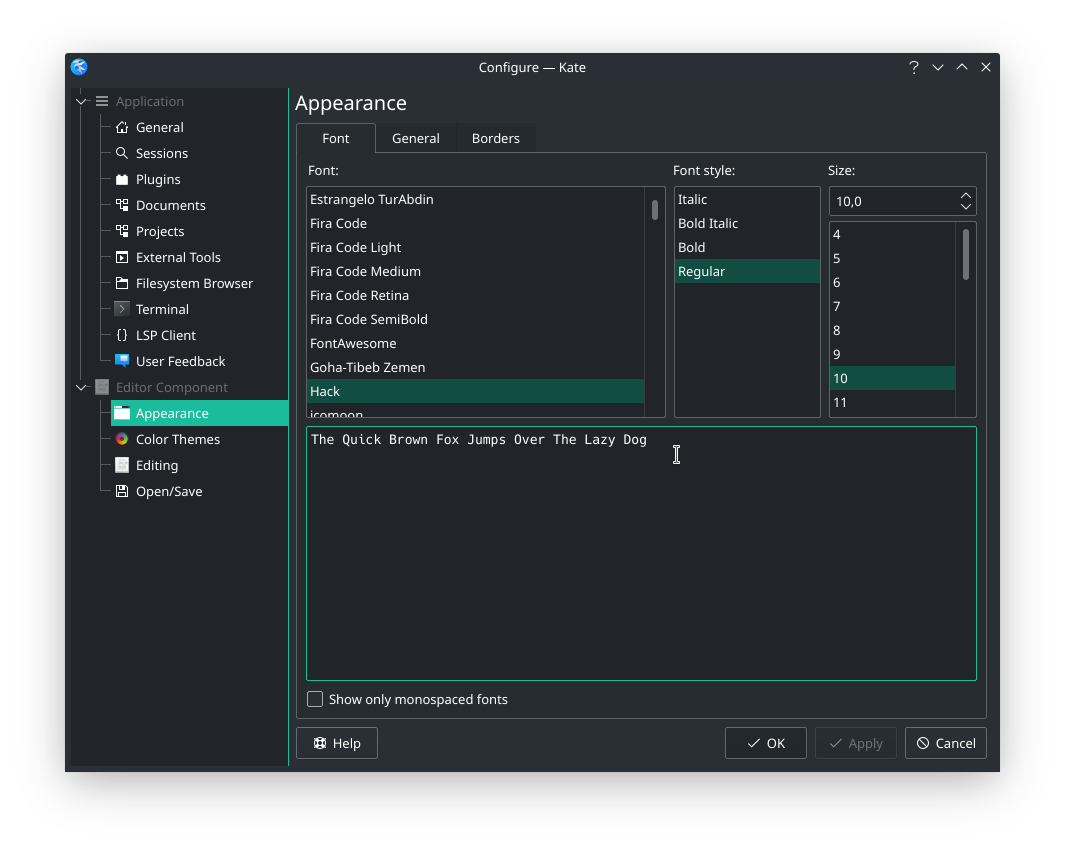This screenshot has height=849, width=1065.
Task: Select the Fira Code SemiBold font
Action: pos(475,319)
